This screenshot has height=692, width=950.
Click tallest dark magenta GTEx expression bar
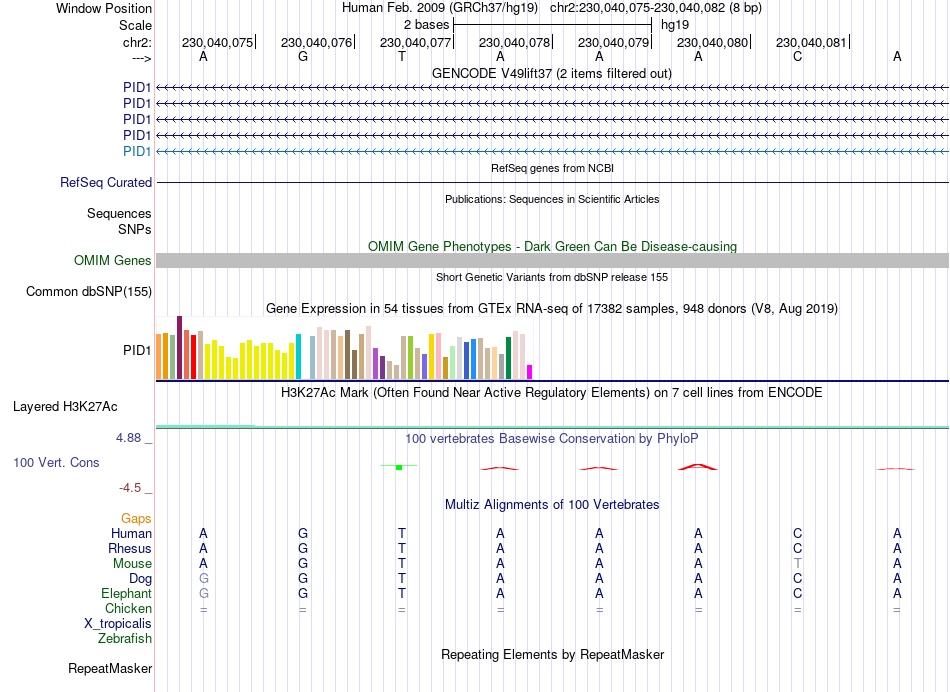pyautogui.click(x=179, y=347)
